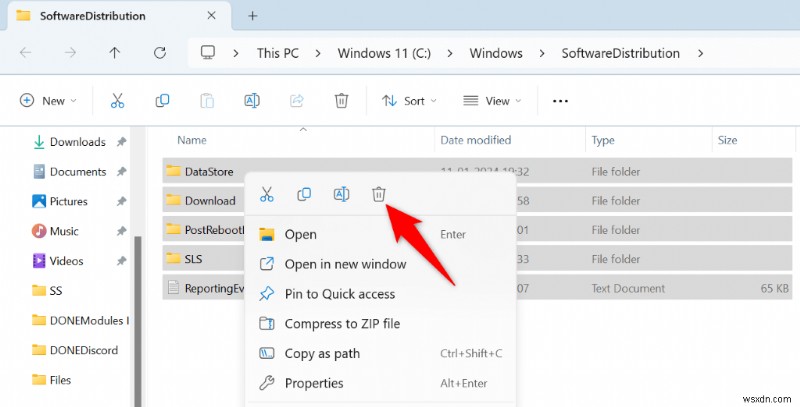The image size is (800, 407).
Task: Sort by the Name column header
Action: coord(192,140)
